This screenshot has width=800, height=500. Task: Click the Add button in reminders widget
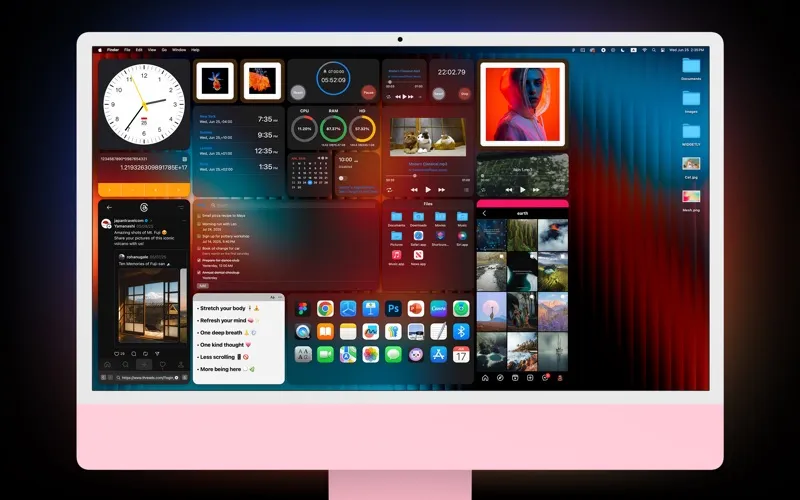click(x=203, y=286)
